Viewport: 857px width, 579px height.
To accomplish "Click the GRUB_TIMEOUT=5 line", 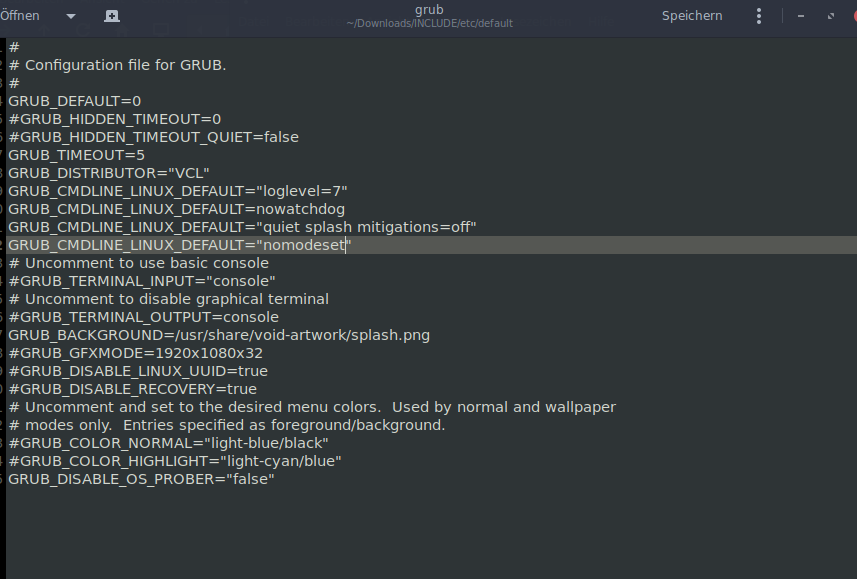I will pyautogui.click(x=77, y=155).
